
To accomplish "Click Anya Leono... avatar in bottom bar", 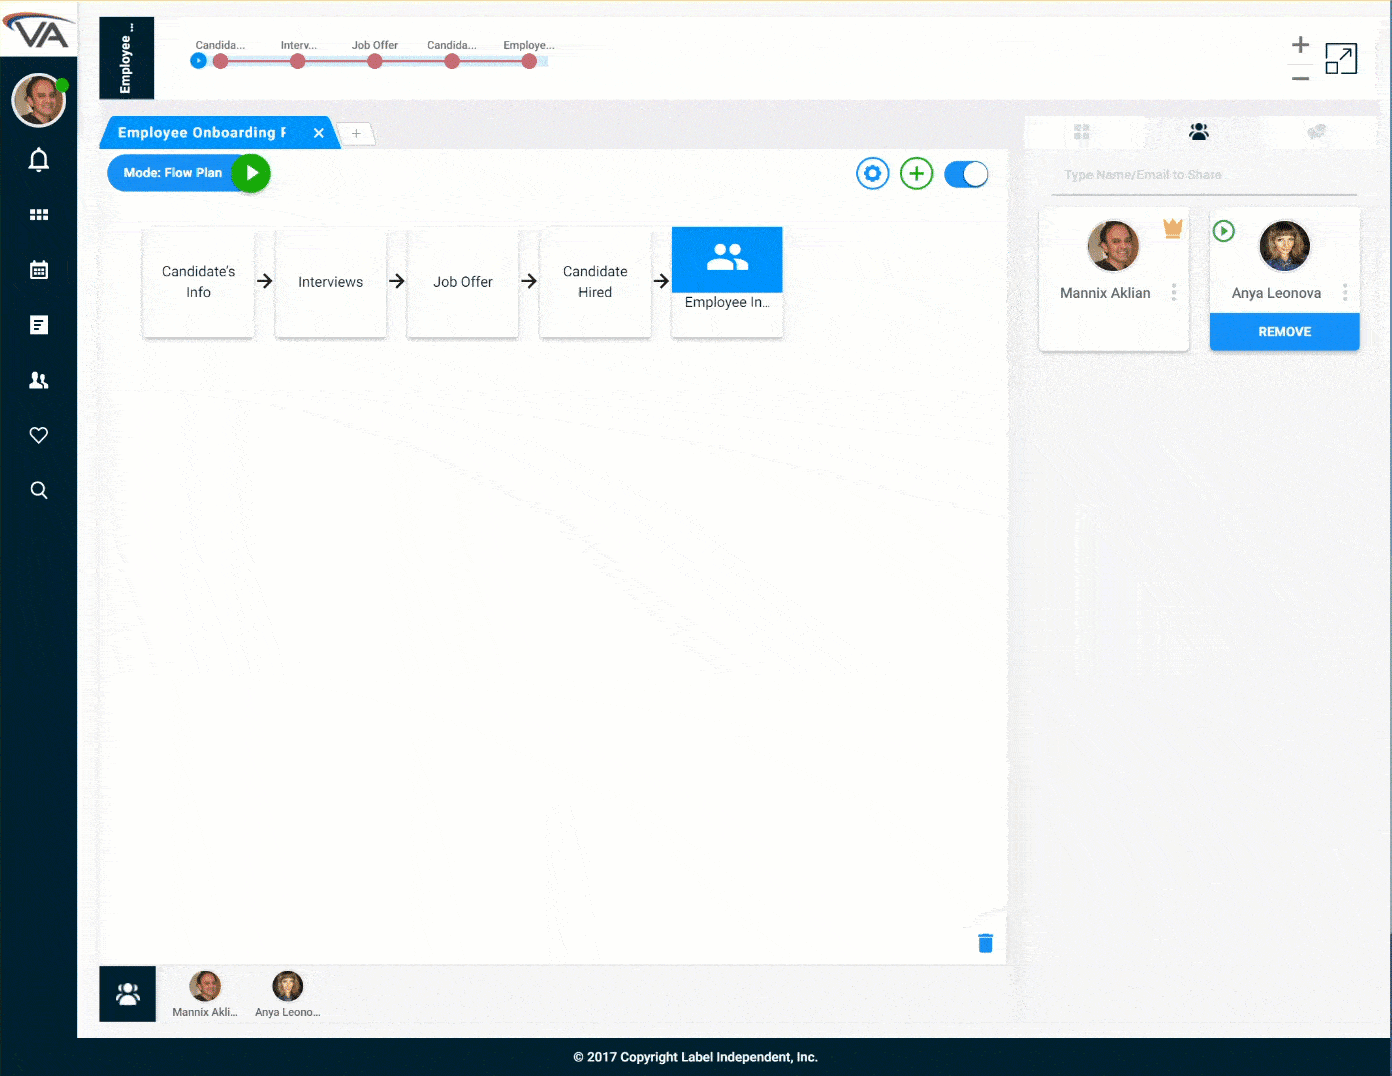I will pos(288,986).
